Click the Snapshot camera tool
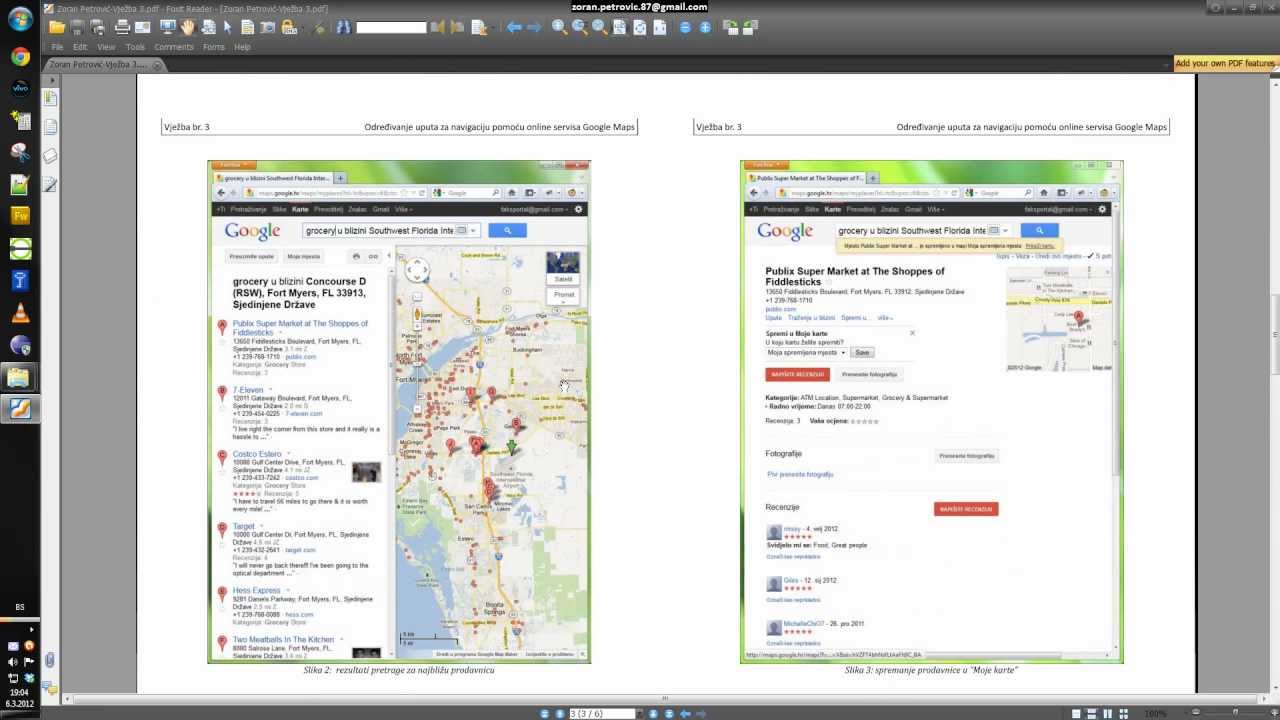The height and width of the screenshot is (720, 1280). click(267, 27)
